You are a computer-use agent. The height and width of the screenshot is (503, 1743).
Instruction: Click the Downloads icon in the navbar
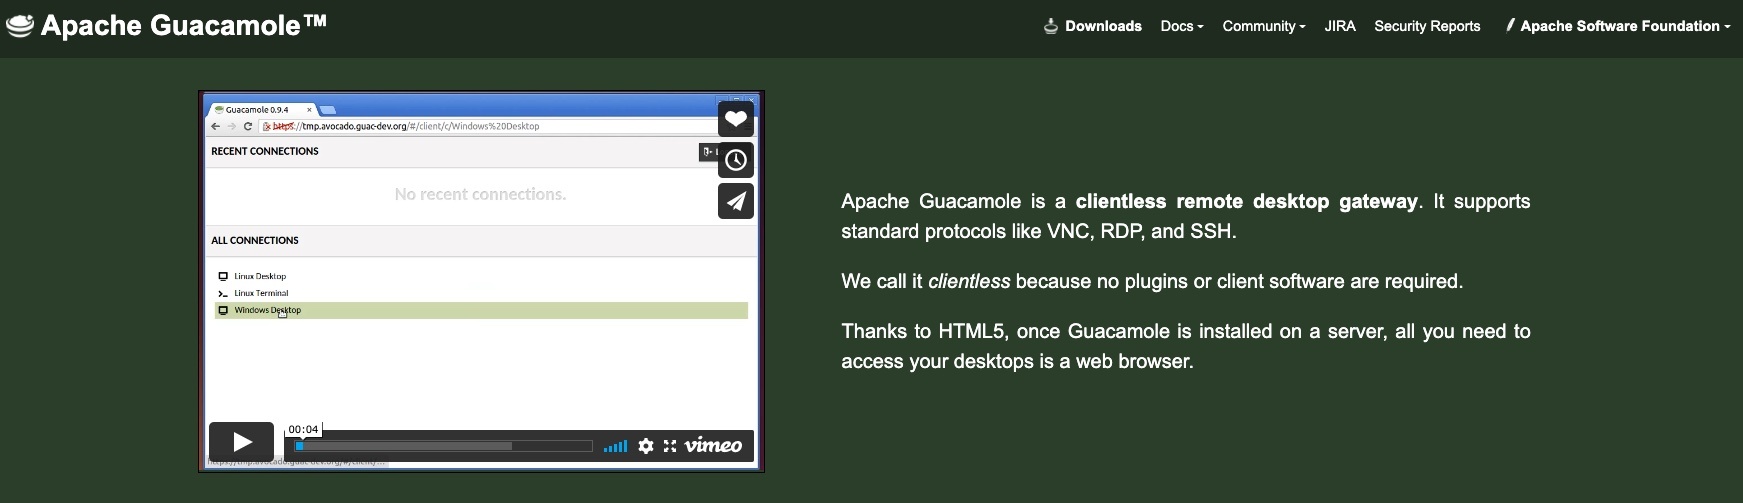tap(1050, 26)
